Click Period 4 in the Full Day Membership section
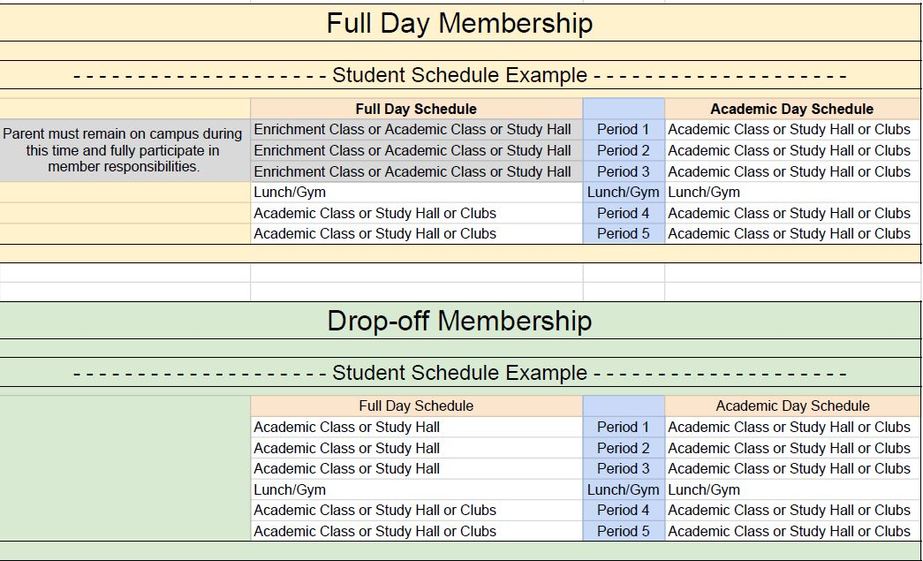The height and width of the screenshot is (561, 923). 623,213
